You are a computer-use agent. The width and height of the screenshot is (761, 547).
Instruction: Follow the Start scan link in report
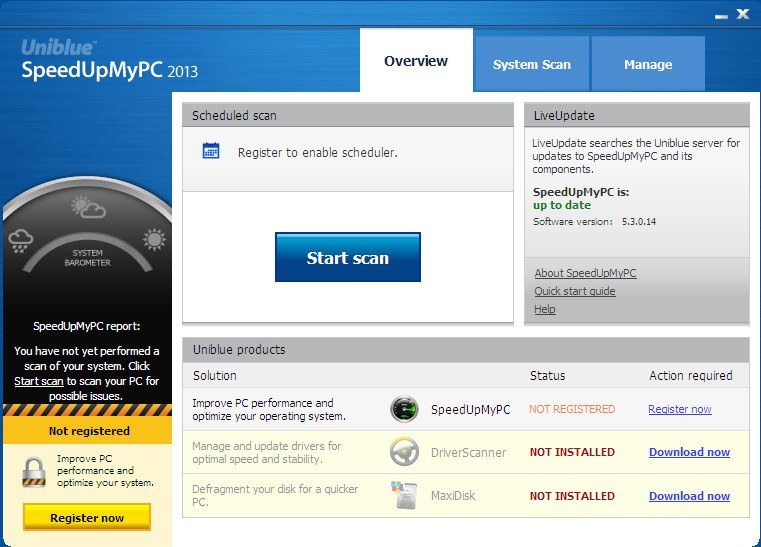39,381
